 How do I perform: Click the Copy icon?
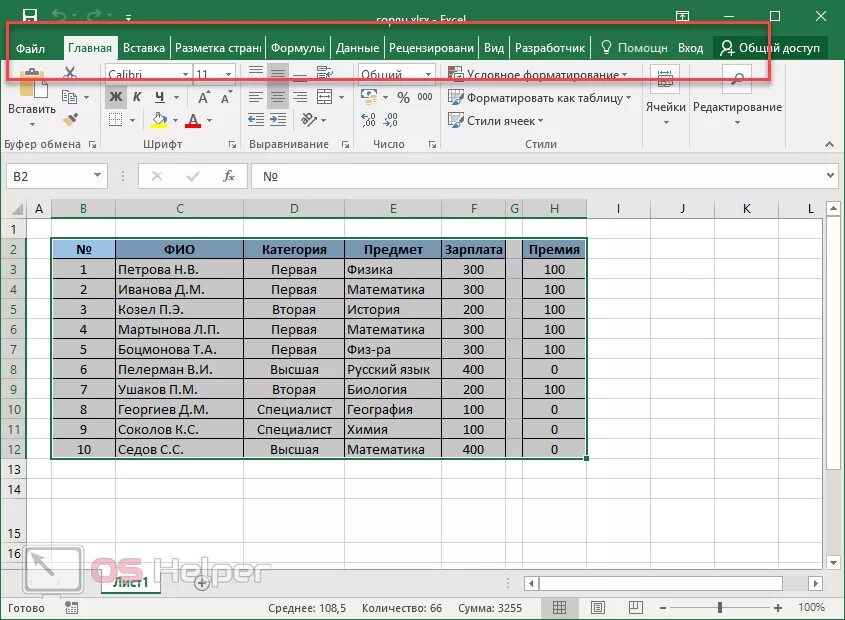[69, 97]
